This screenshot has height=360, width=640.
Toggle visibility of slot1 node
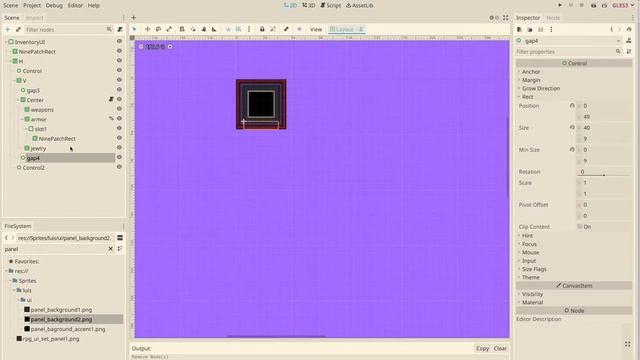click(x=119, y=128)
